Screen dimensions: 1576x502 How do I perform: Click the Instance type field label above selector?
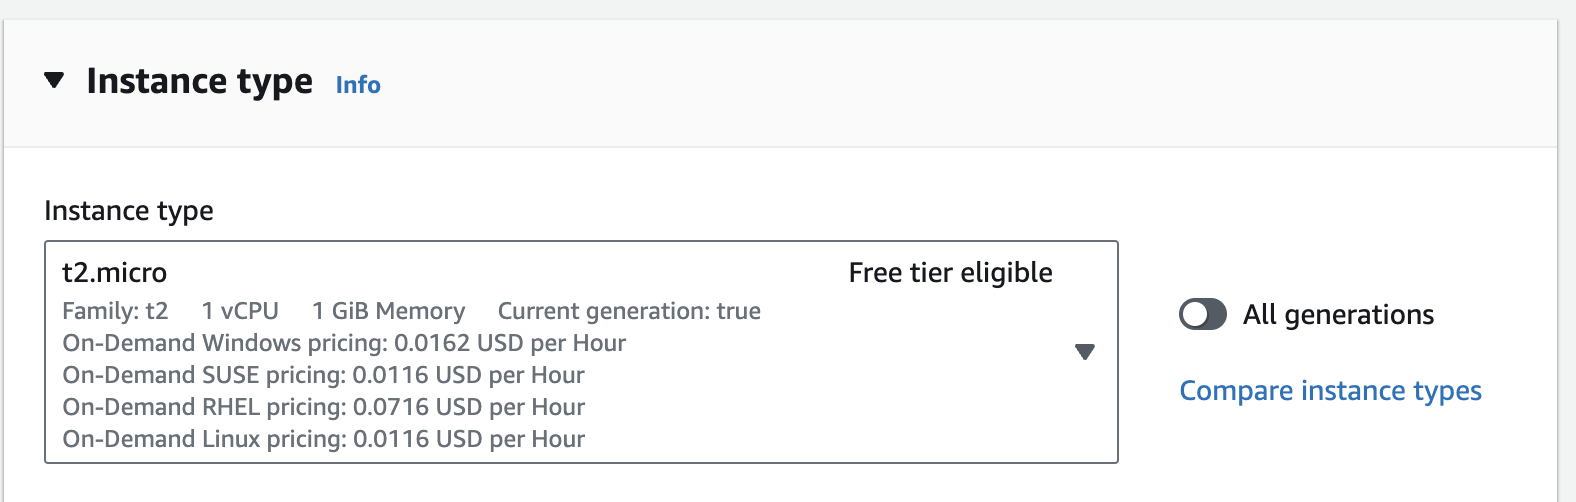(x=129, y=211)
